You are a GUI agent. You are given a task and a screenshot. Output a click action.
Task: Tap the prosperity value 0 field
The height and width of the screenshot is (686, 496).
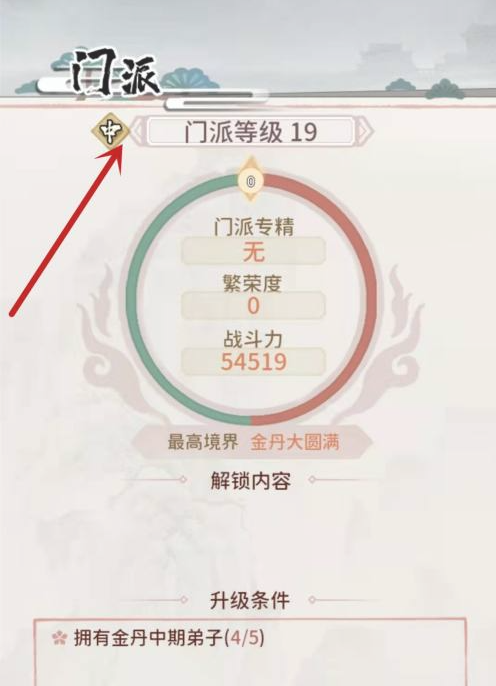(x=253, y=305)
